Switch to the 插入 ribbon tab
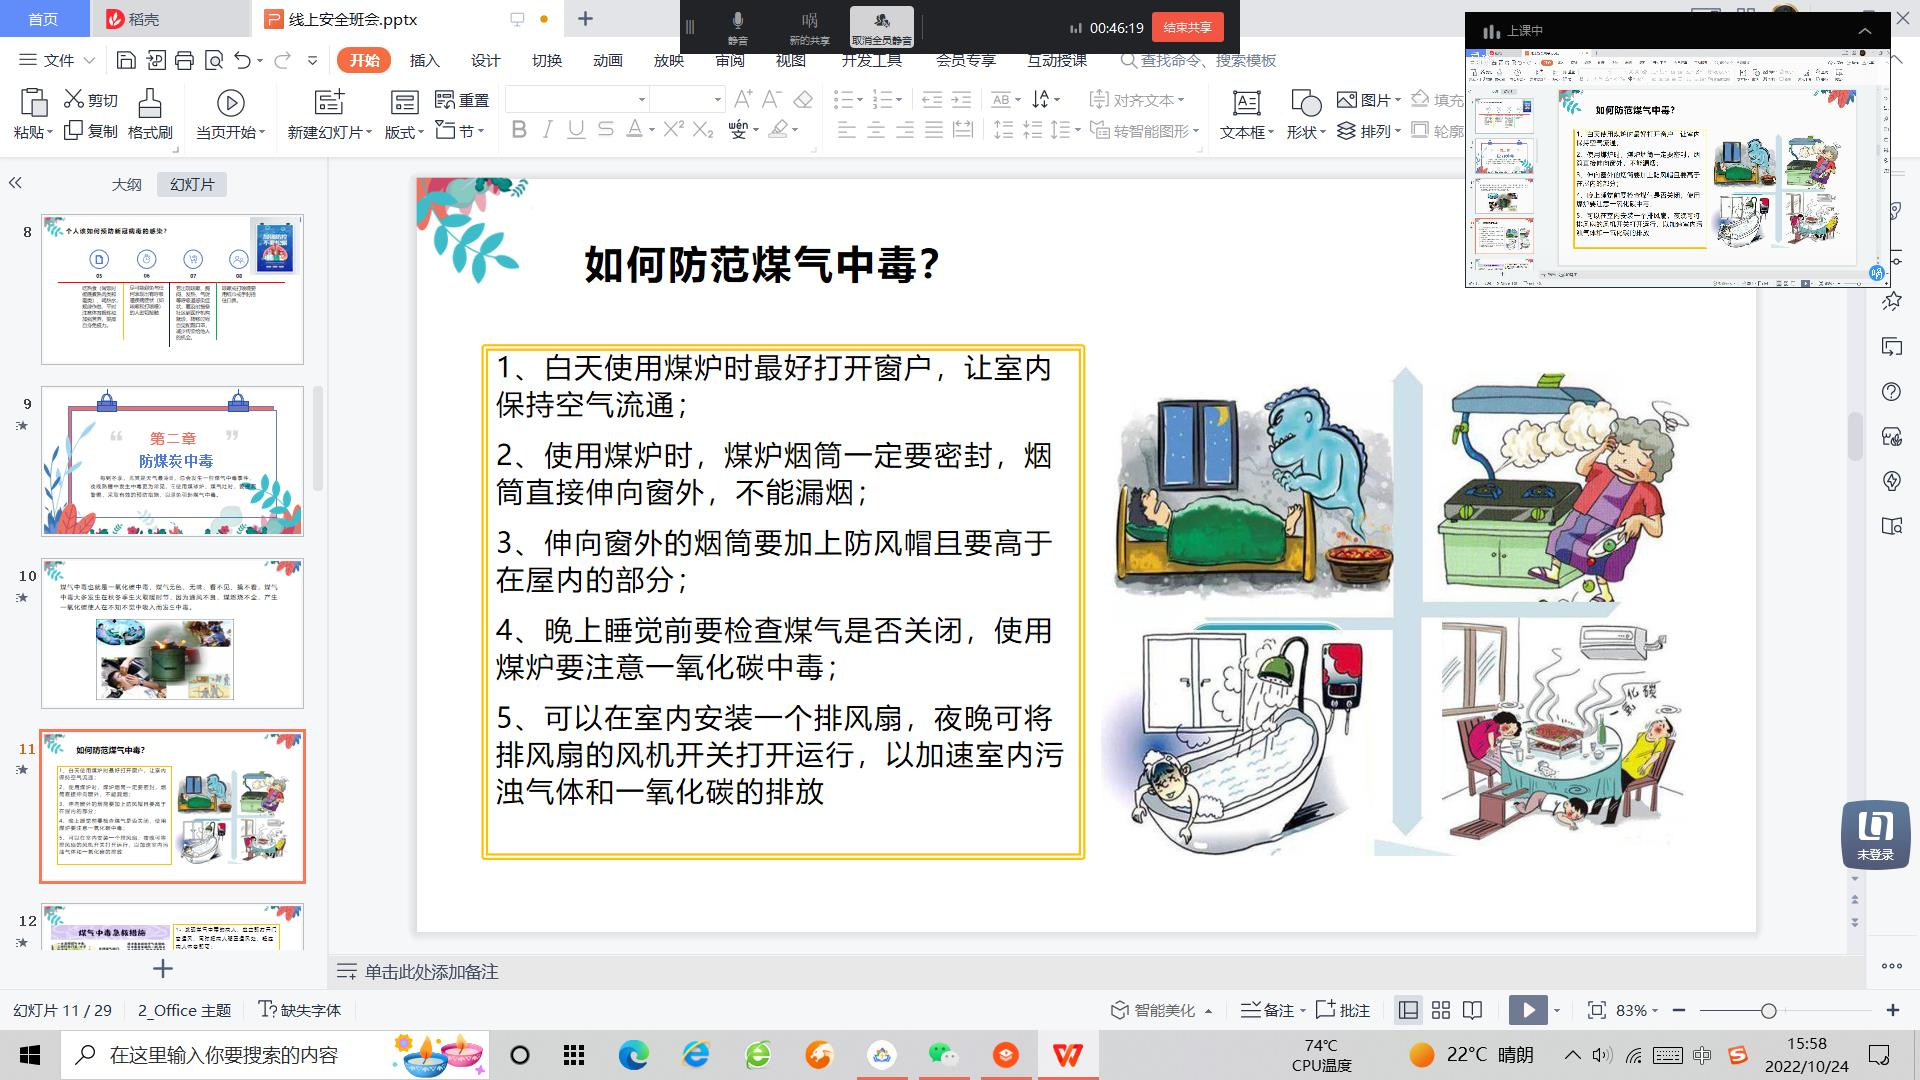Viewport: 1920px width, 1080px height. click(424, 60)
